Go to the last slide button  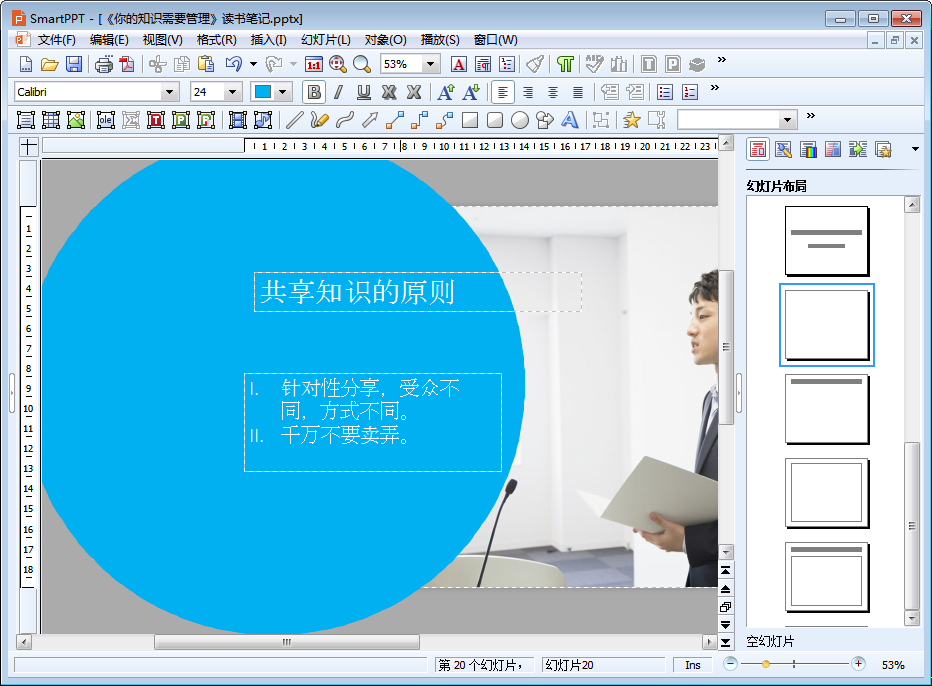(726, 642)
